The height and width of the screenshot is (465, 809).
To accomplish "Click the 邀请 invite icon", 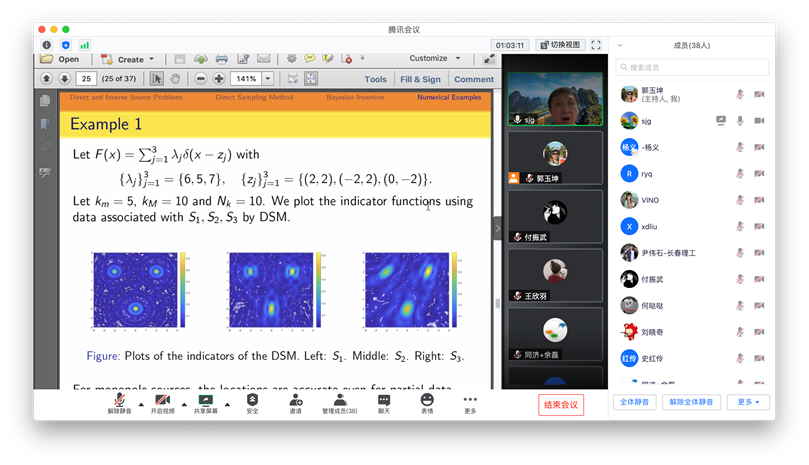I will (296, 402).
